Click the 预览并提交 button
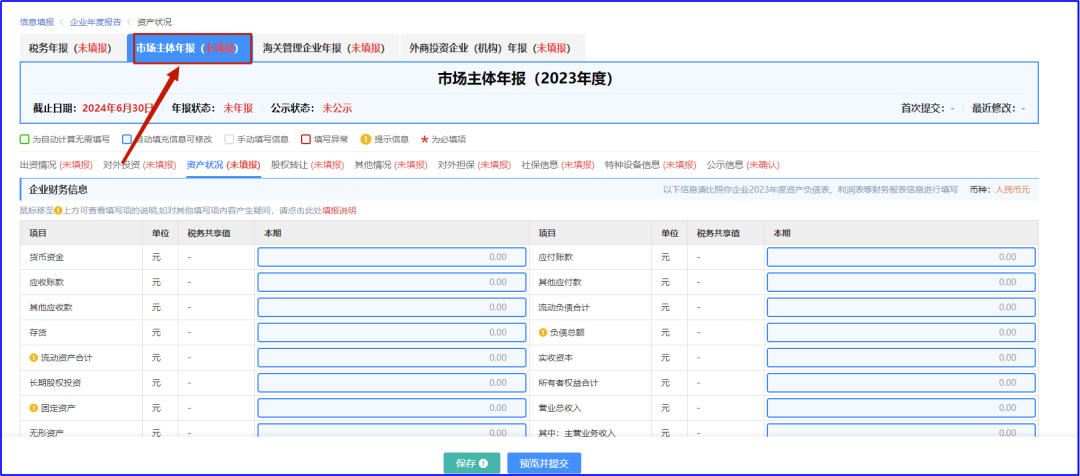Screen dimensions: 1080x476 [x=544, y=464]
